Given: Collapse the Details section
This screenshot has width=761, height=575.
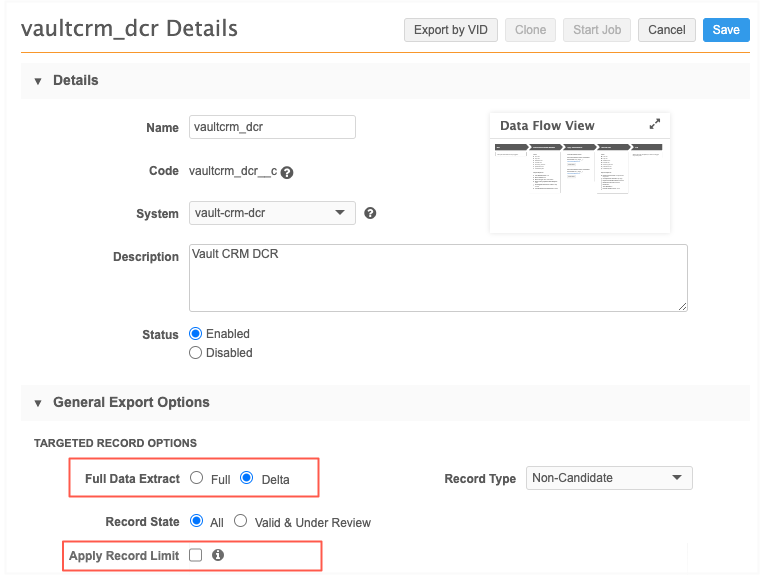Looking at the screenshot, I should point(38,81).
